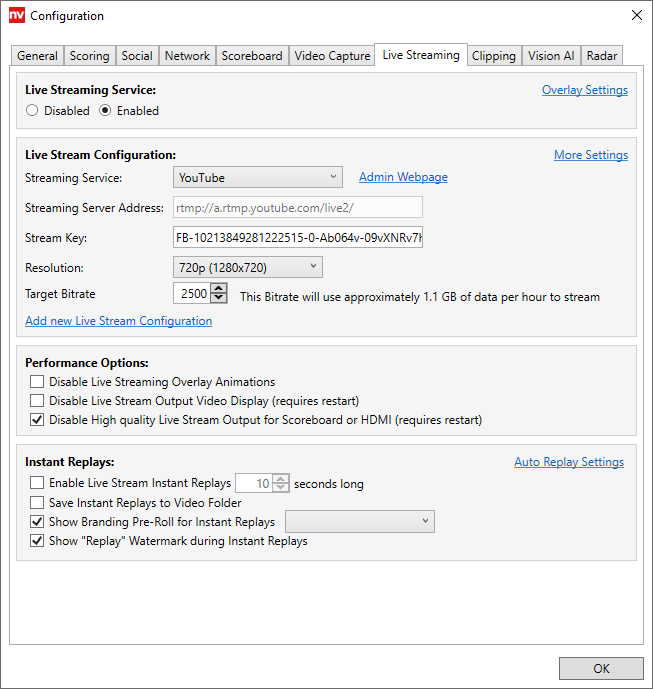Select the Disabled radio button
The height and width of the screenshot is (689, 653).
[x=33, y=111]
